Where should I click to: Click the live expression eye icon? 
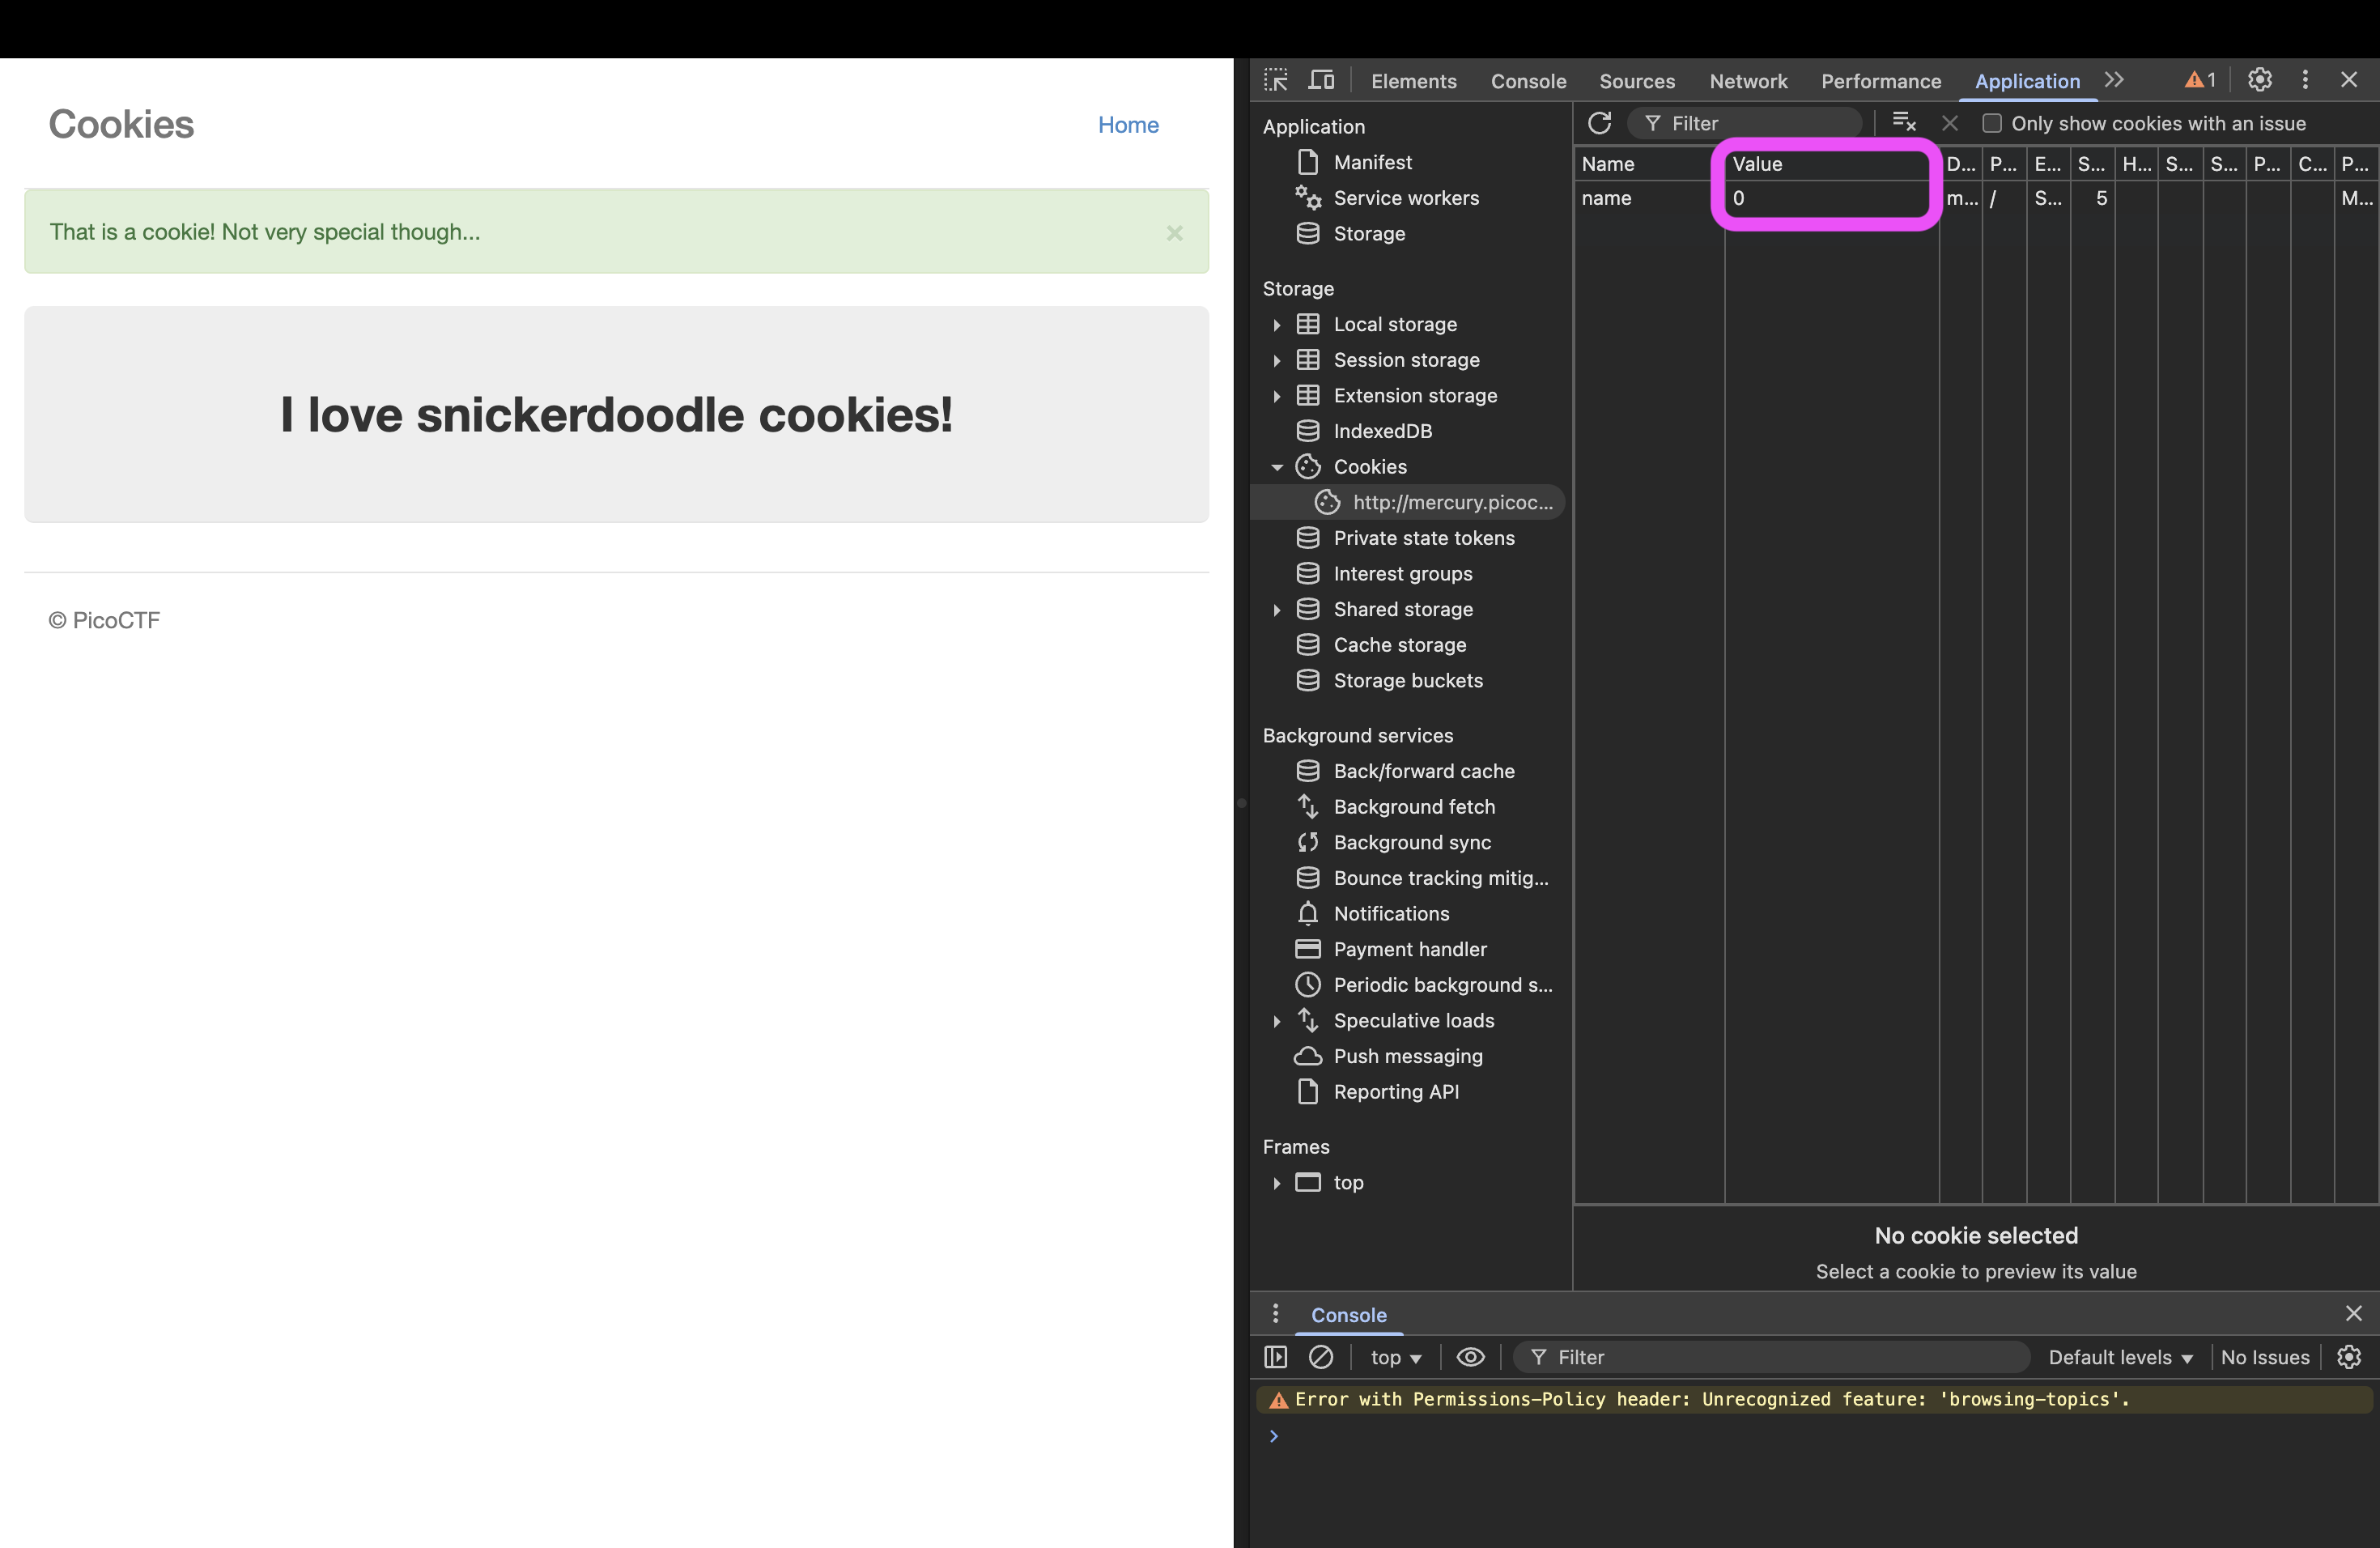(x=1470, y=1357)
